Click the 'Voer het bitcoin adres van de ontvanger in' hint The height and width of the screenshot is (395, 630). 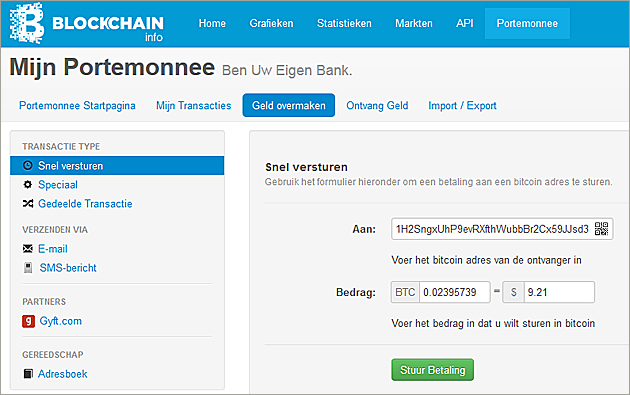[487, 260]
